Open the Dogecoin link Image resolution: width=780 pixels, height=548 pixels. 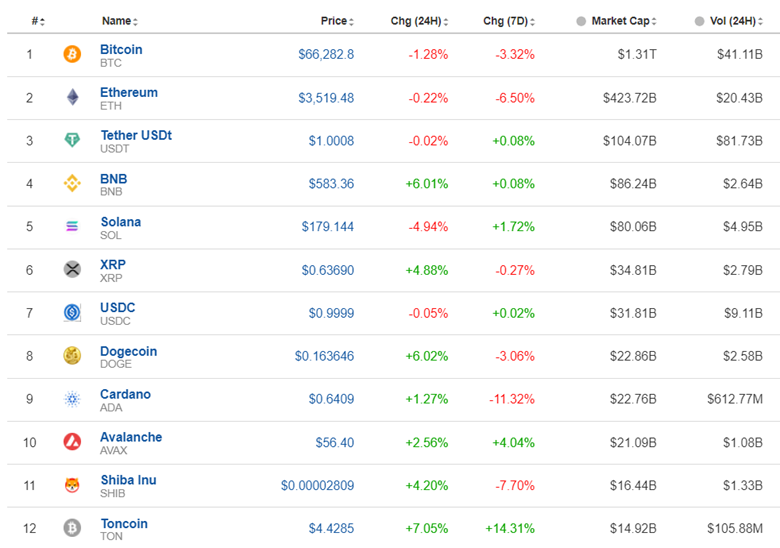pyautogui.click(x=128, y=351)
